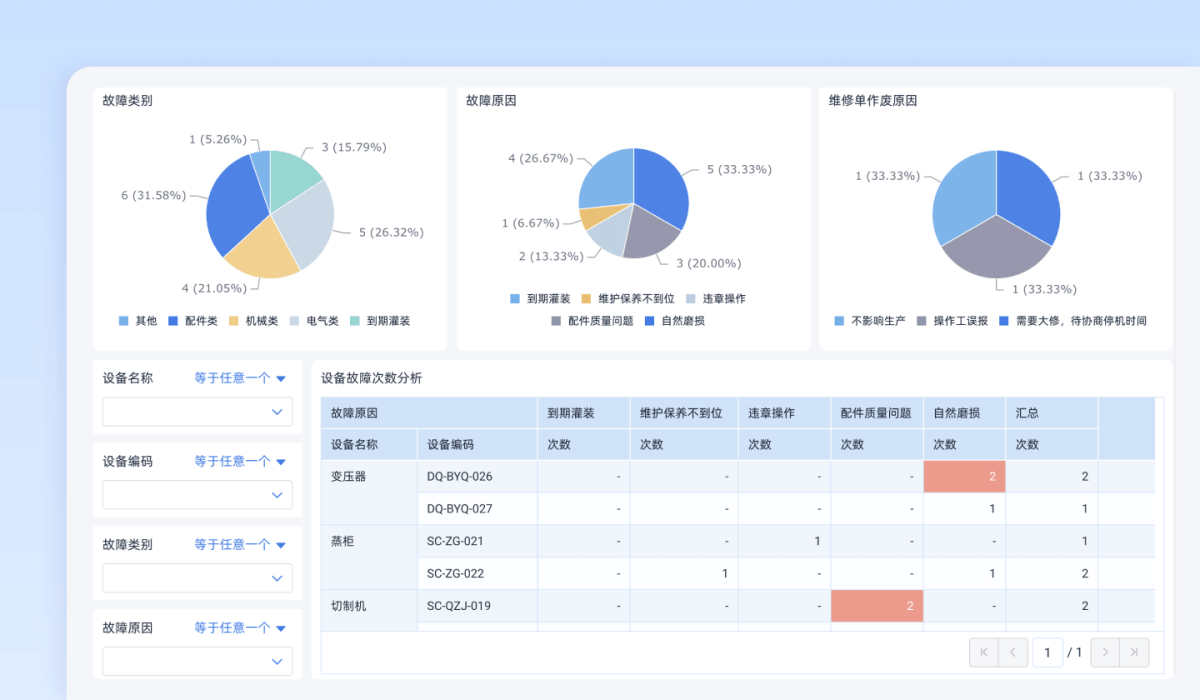
Task: Click the 4 (26.67%) slice in 故障原因
Action: point(607,180)
